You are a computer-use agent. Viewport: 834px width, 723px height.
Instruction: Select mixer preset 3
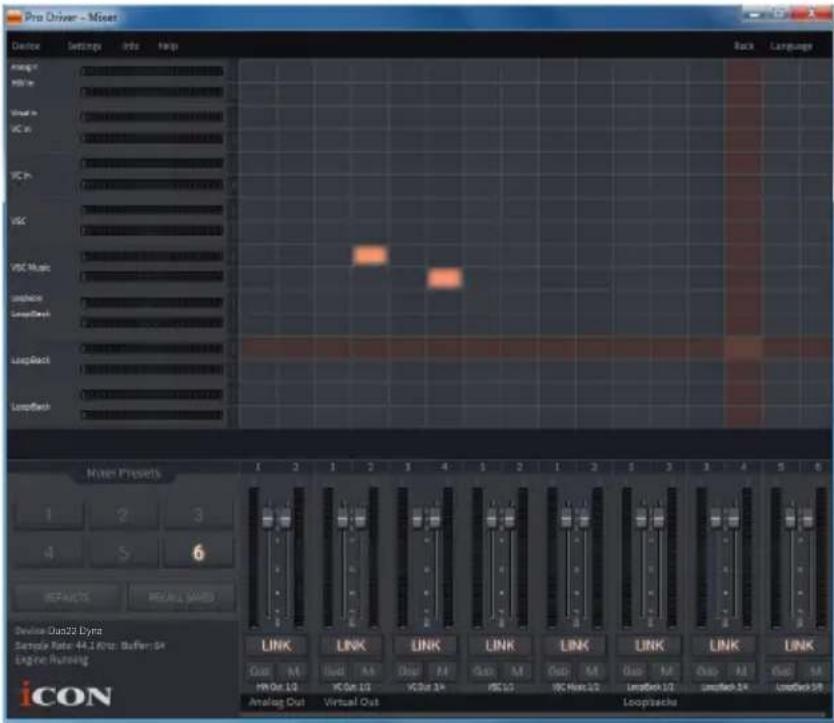[198, 514]
